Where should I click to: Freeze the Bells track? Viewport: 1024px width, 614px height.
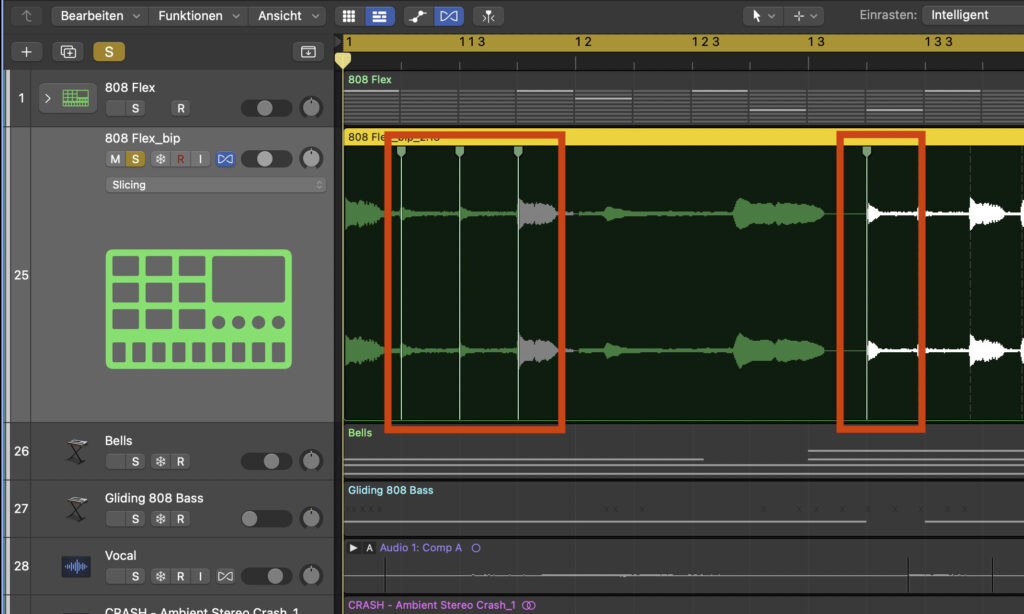click(x=161, y=461)
